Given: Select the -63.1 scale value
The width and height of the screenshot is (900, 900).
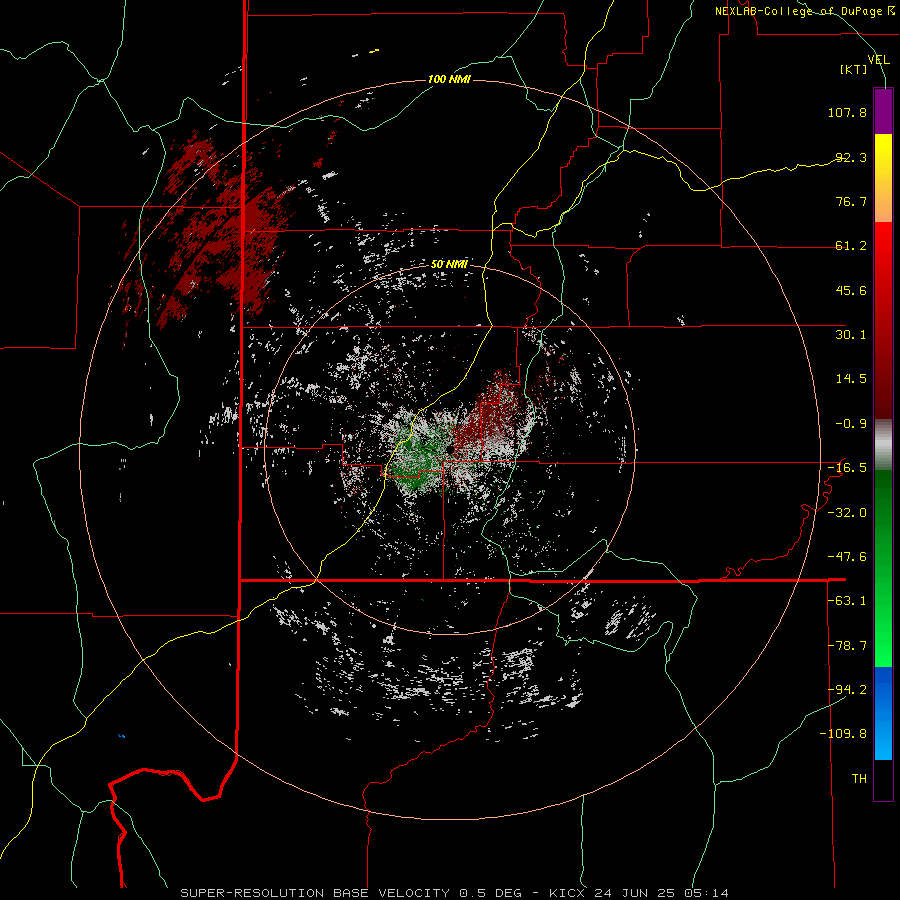Looking at the screenshot, I should pos(847,601).
